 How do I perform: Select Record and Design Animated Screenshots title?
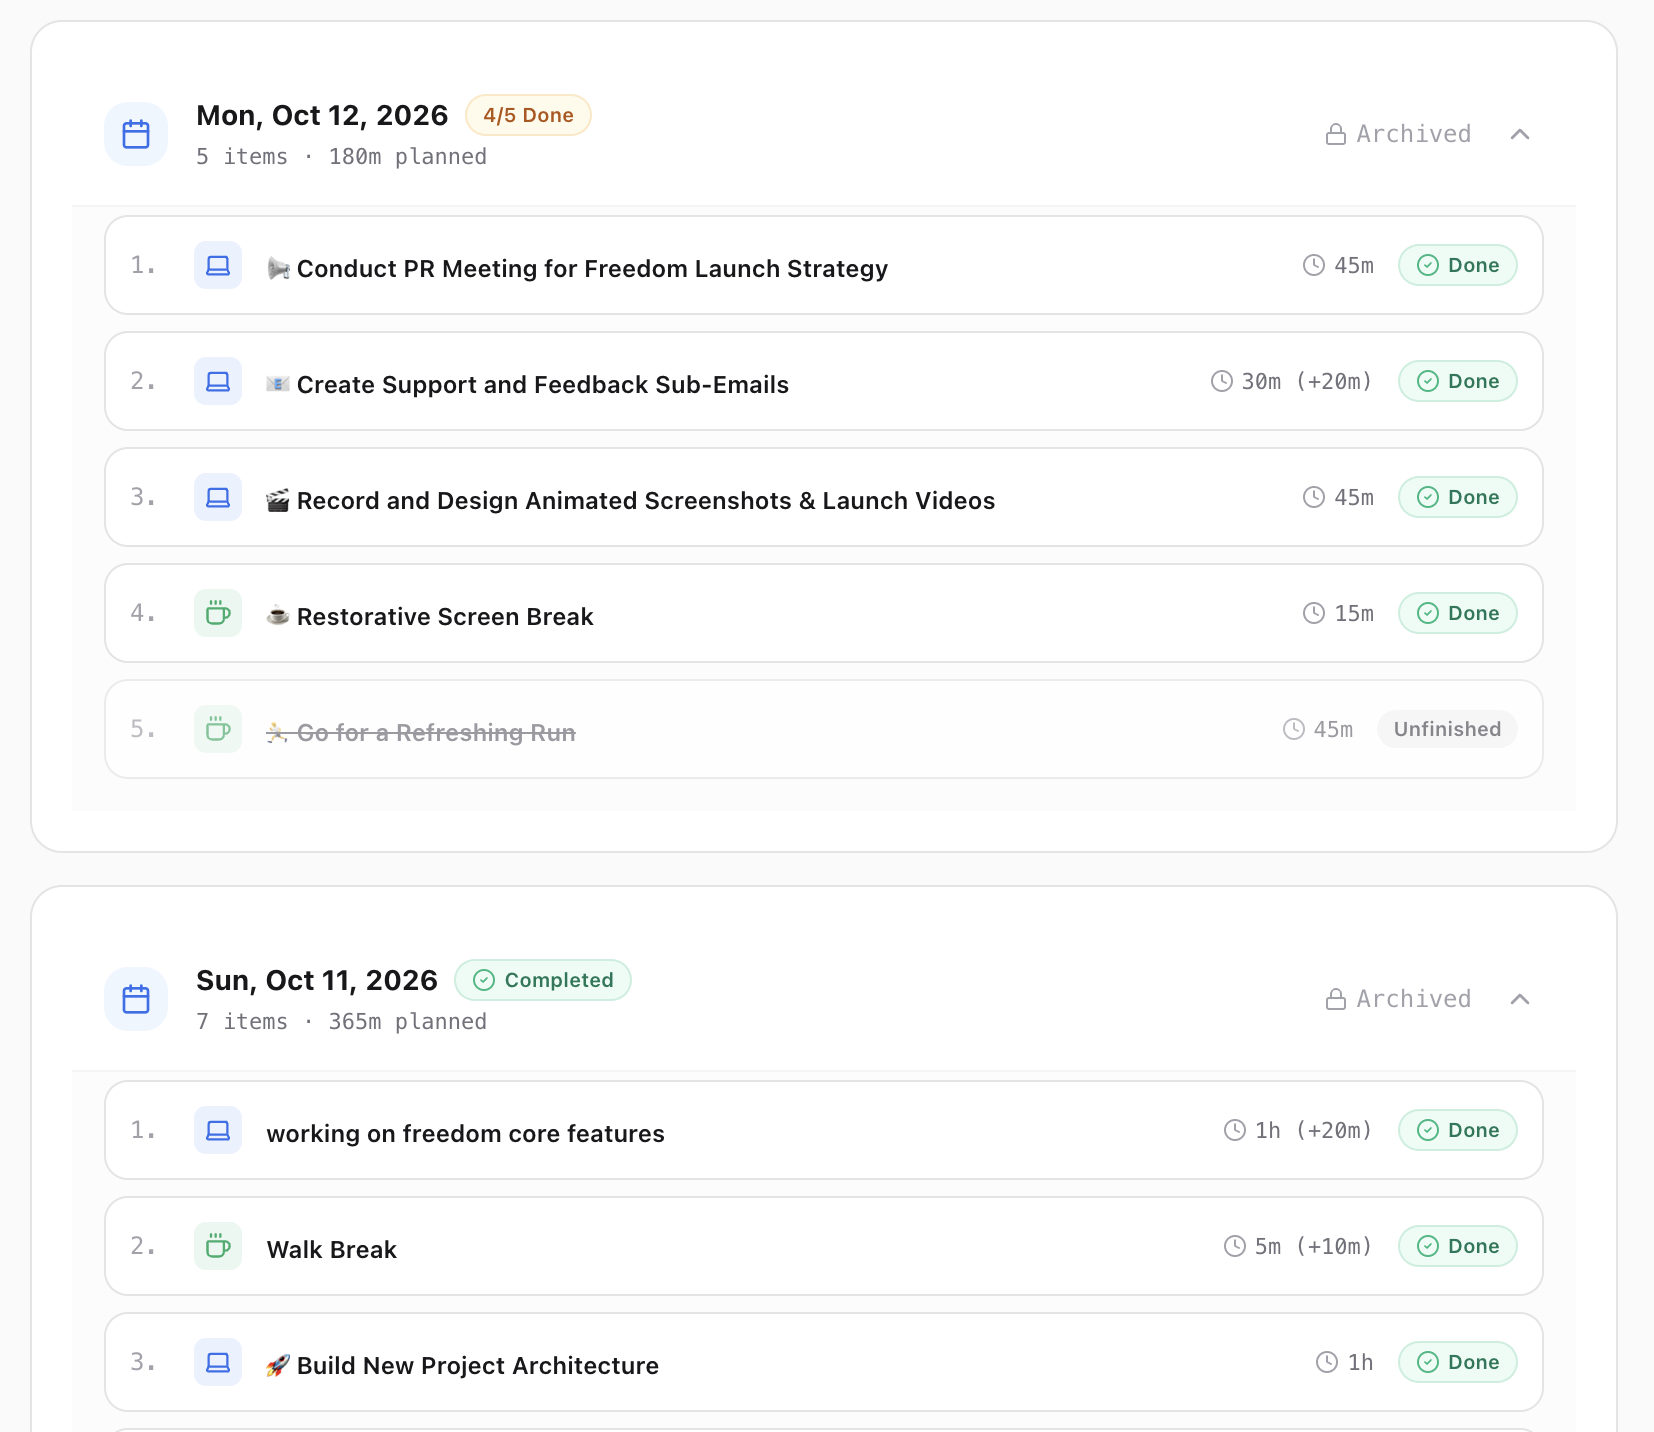click(x=631, y=501)
